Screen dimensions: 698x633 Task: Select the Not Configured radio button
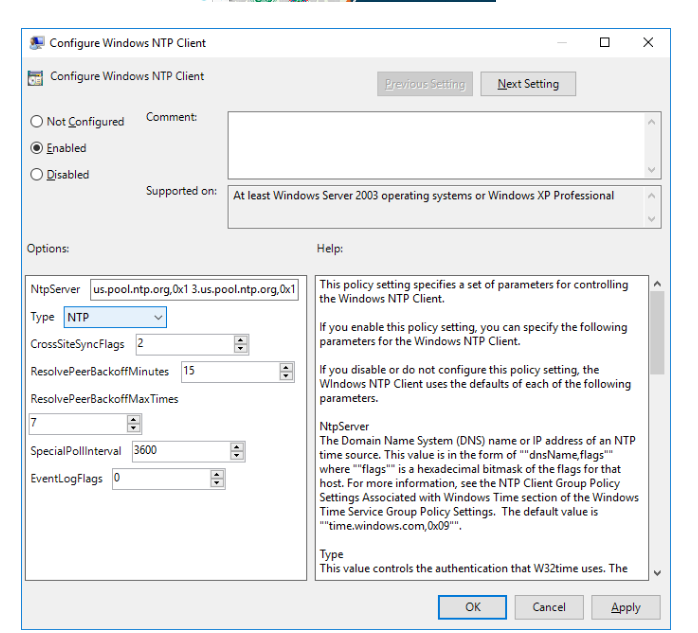[x=37, y=122]
